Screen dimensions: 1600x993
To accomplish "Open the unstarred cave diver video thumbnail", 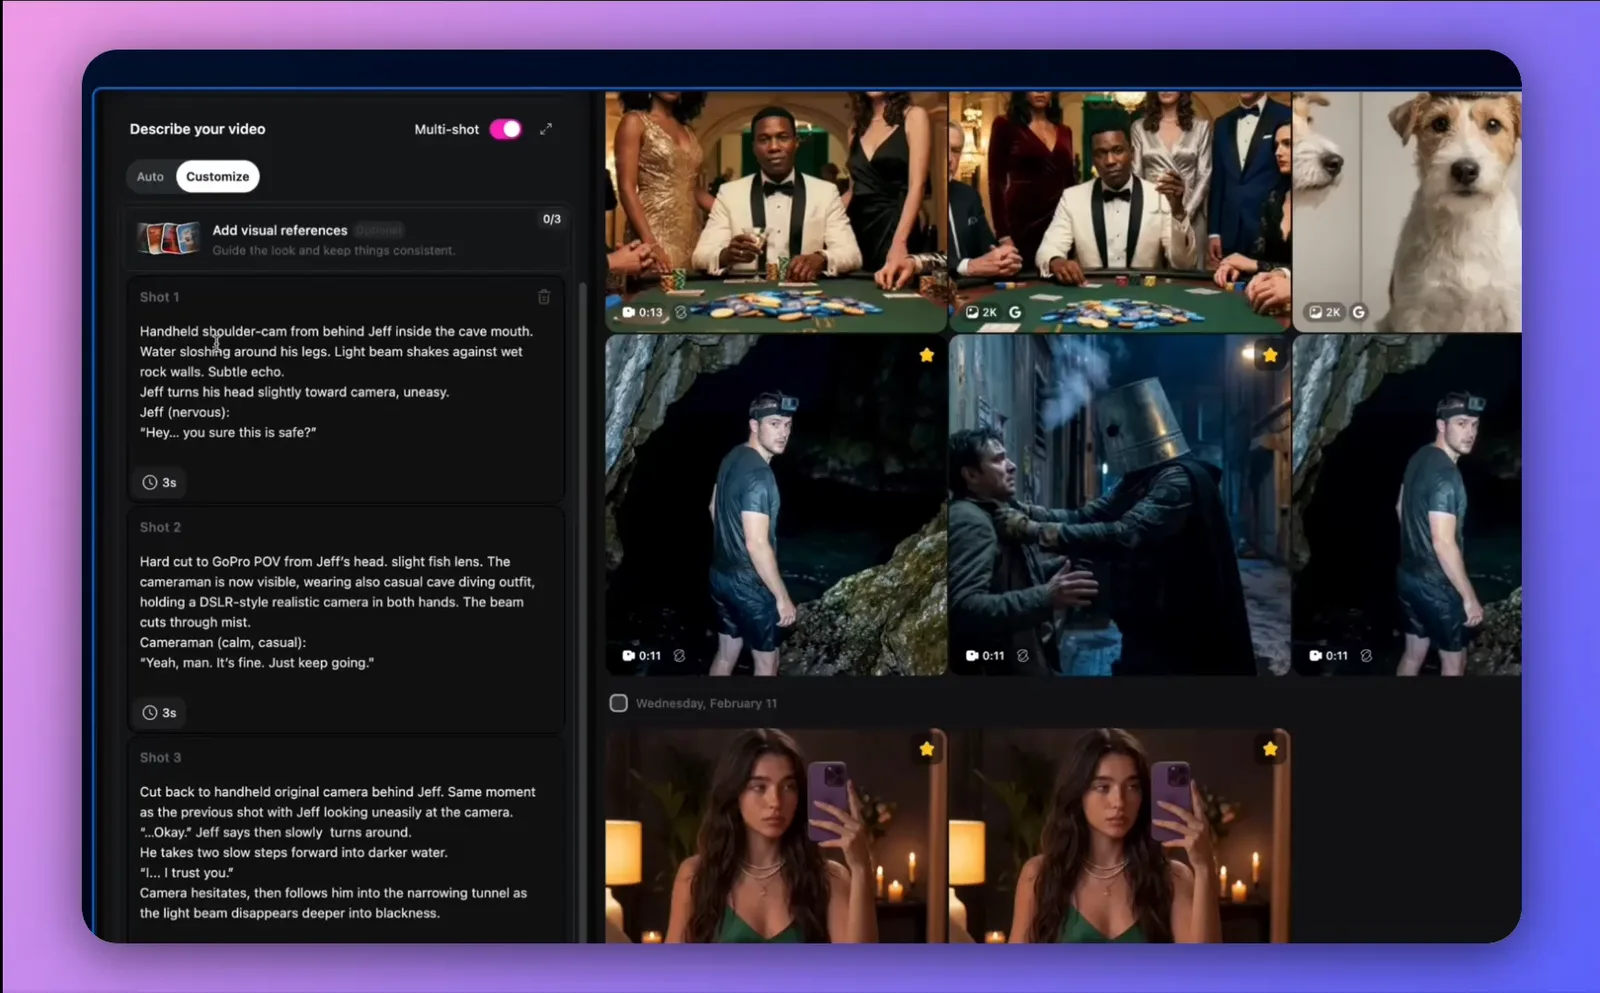I will click(x=1407, y=505).
